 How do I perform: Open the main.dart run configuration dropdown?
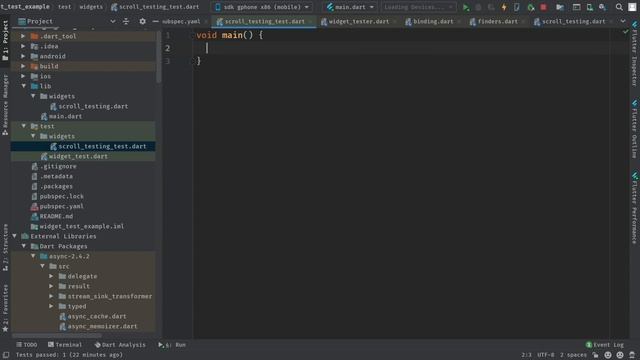click(x=350, y=7)
